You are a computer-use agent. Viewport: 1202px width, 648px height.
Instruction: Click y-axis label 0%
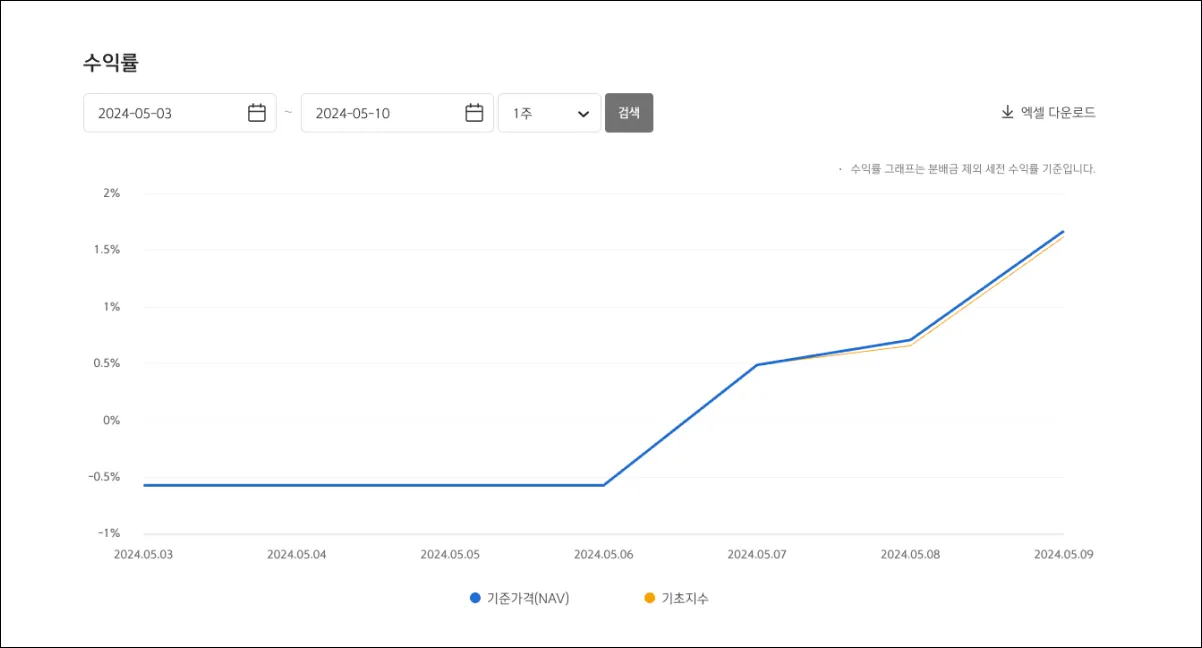point(111,420)
